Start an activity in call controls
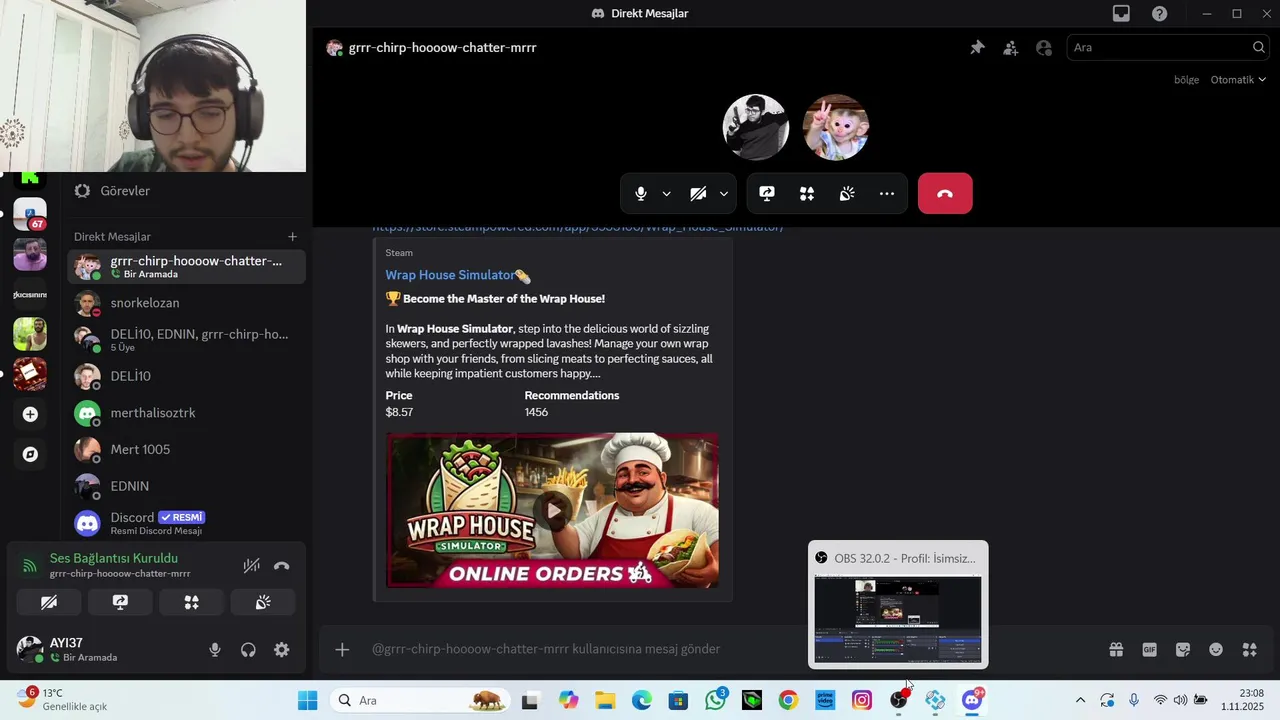This screenshot has height=720, width=1280. pyautogui.click(x=807, y=194)
